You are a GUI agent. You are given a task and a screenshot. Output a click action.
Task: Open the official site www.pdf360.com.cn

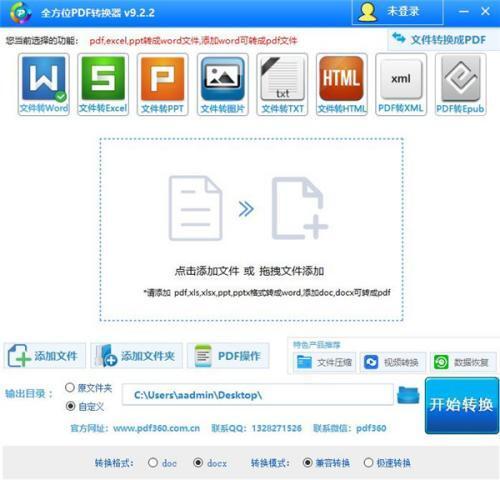pos(156,428)
